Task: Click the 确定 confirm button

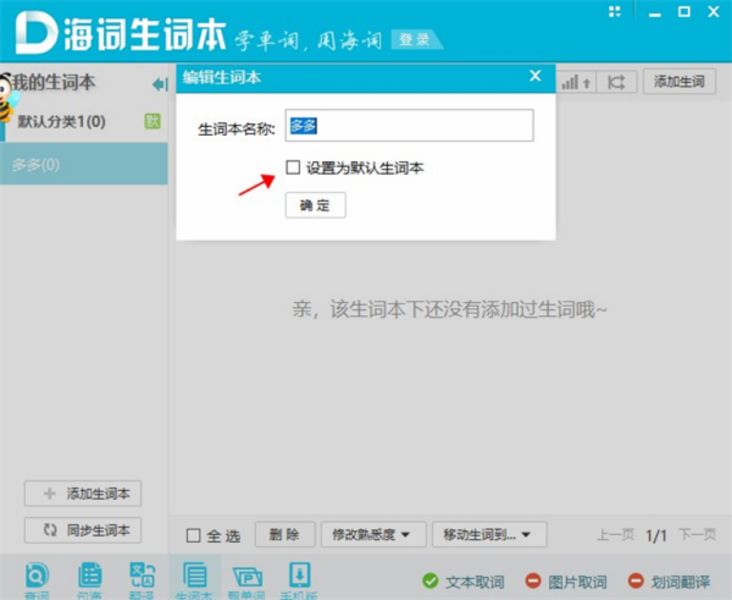Action: [316, 205]
